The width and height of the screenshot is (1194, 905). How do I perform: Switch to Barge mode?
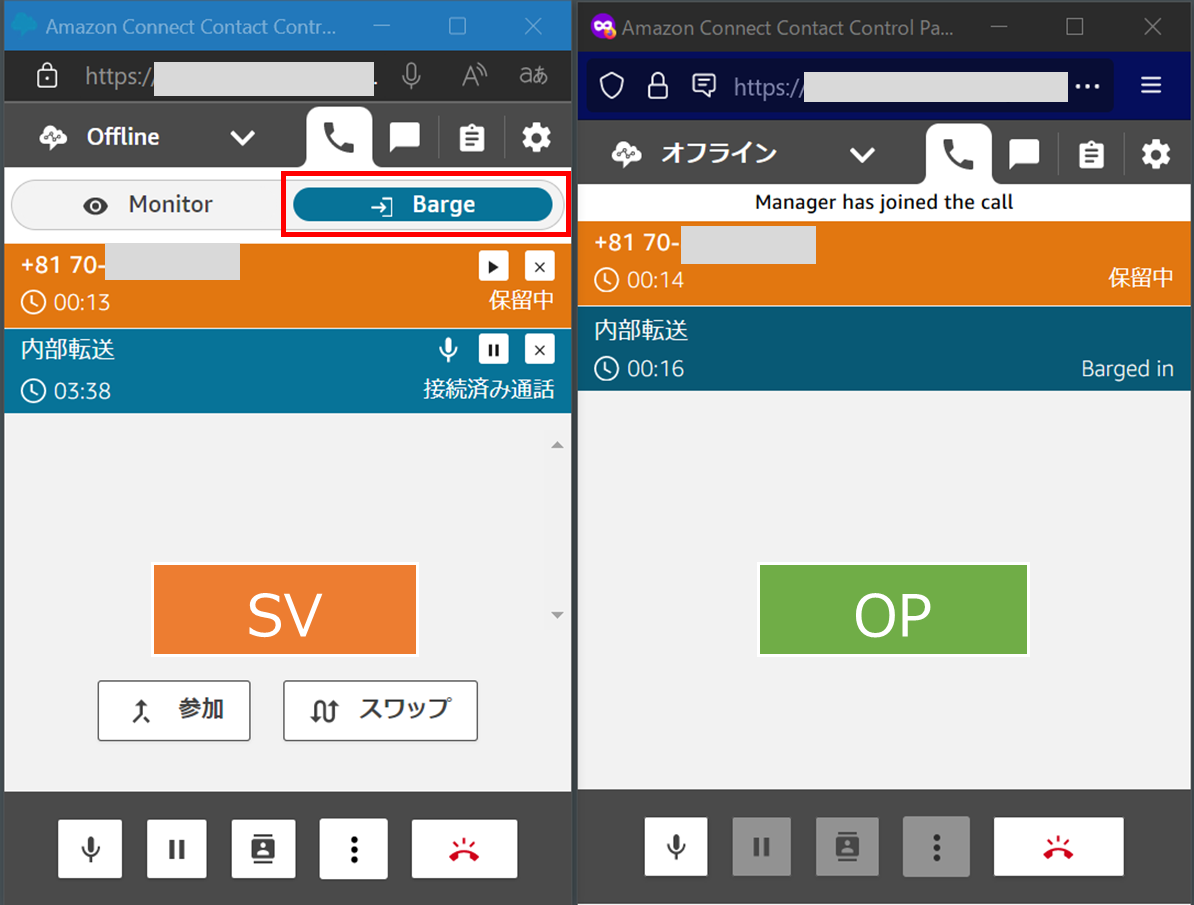(423, 205)
